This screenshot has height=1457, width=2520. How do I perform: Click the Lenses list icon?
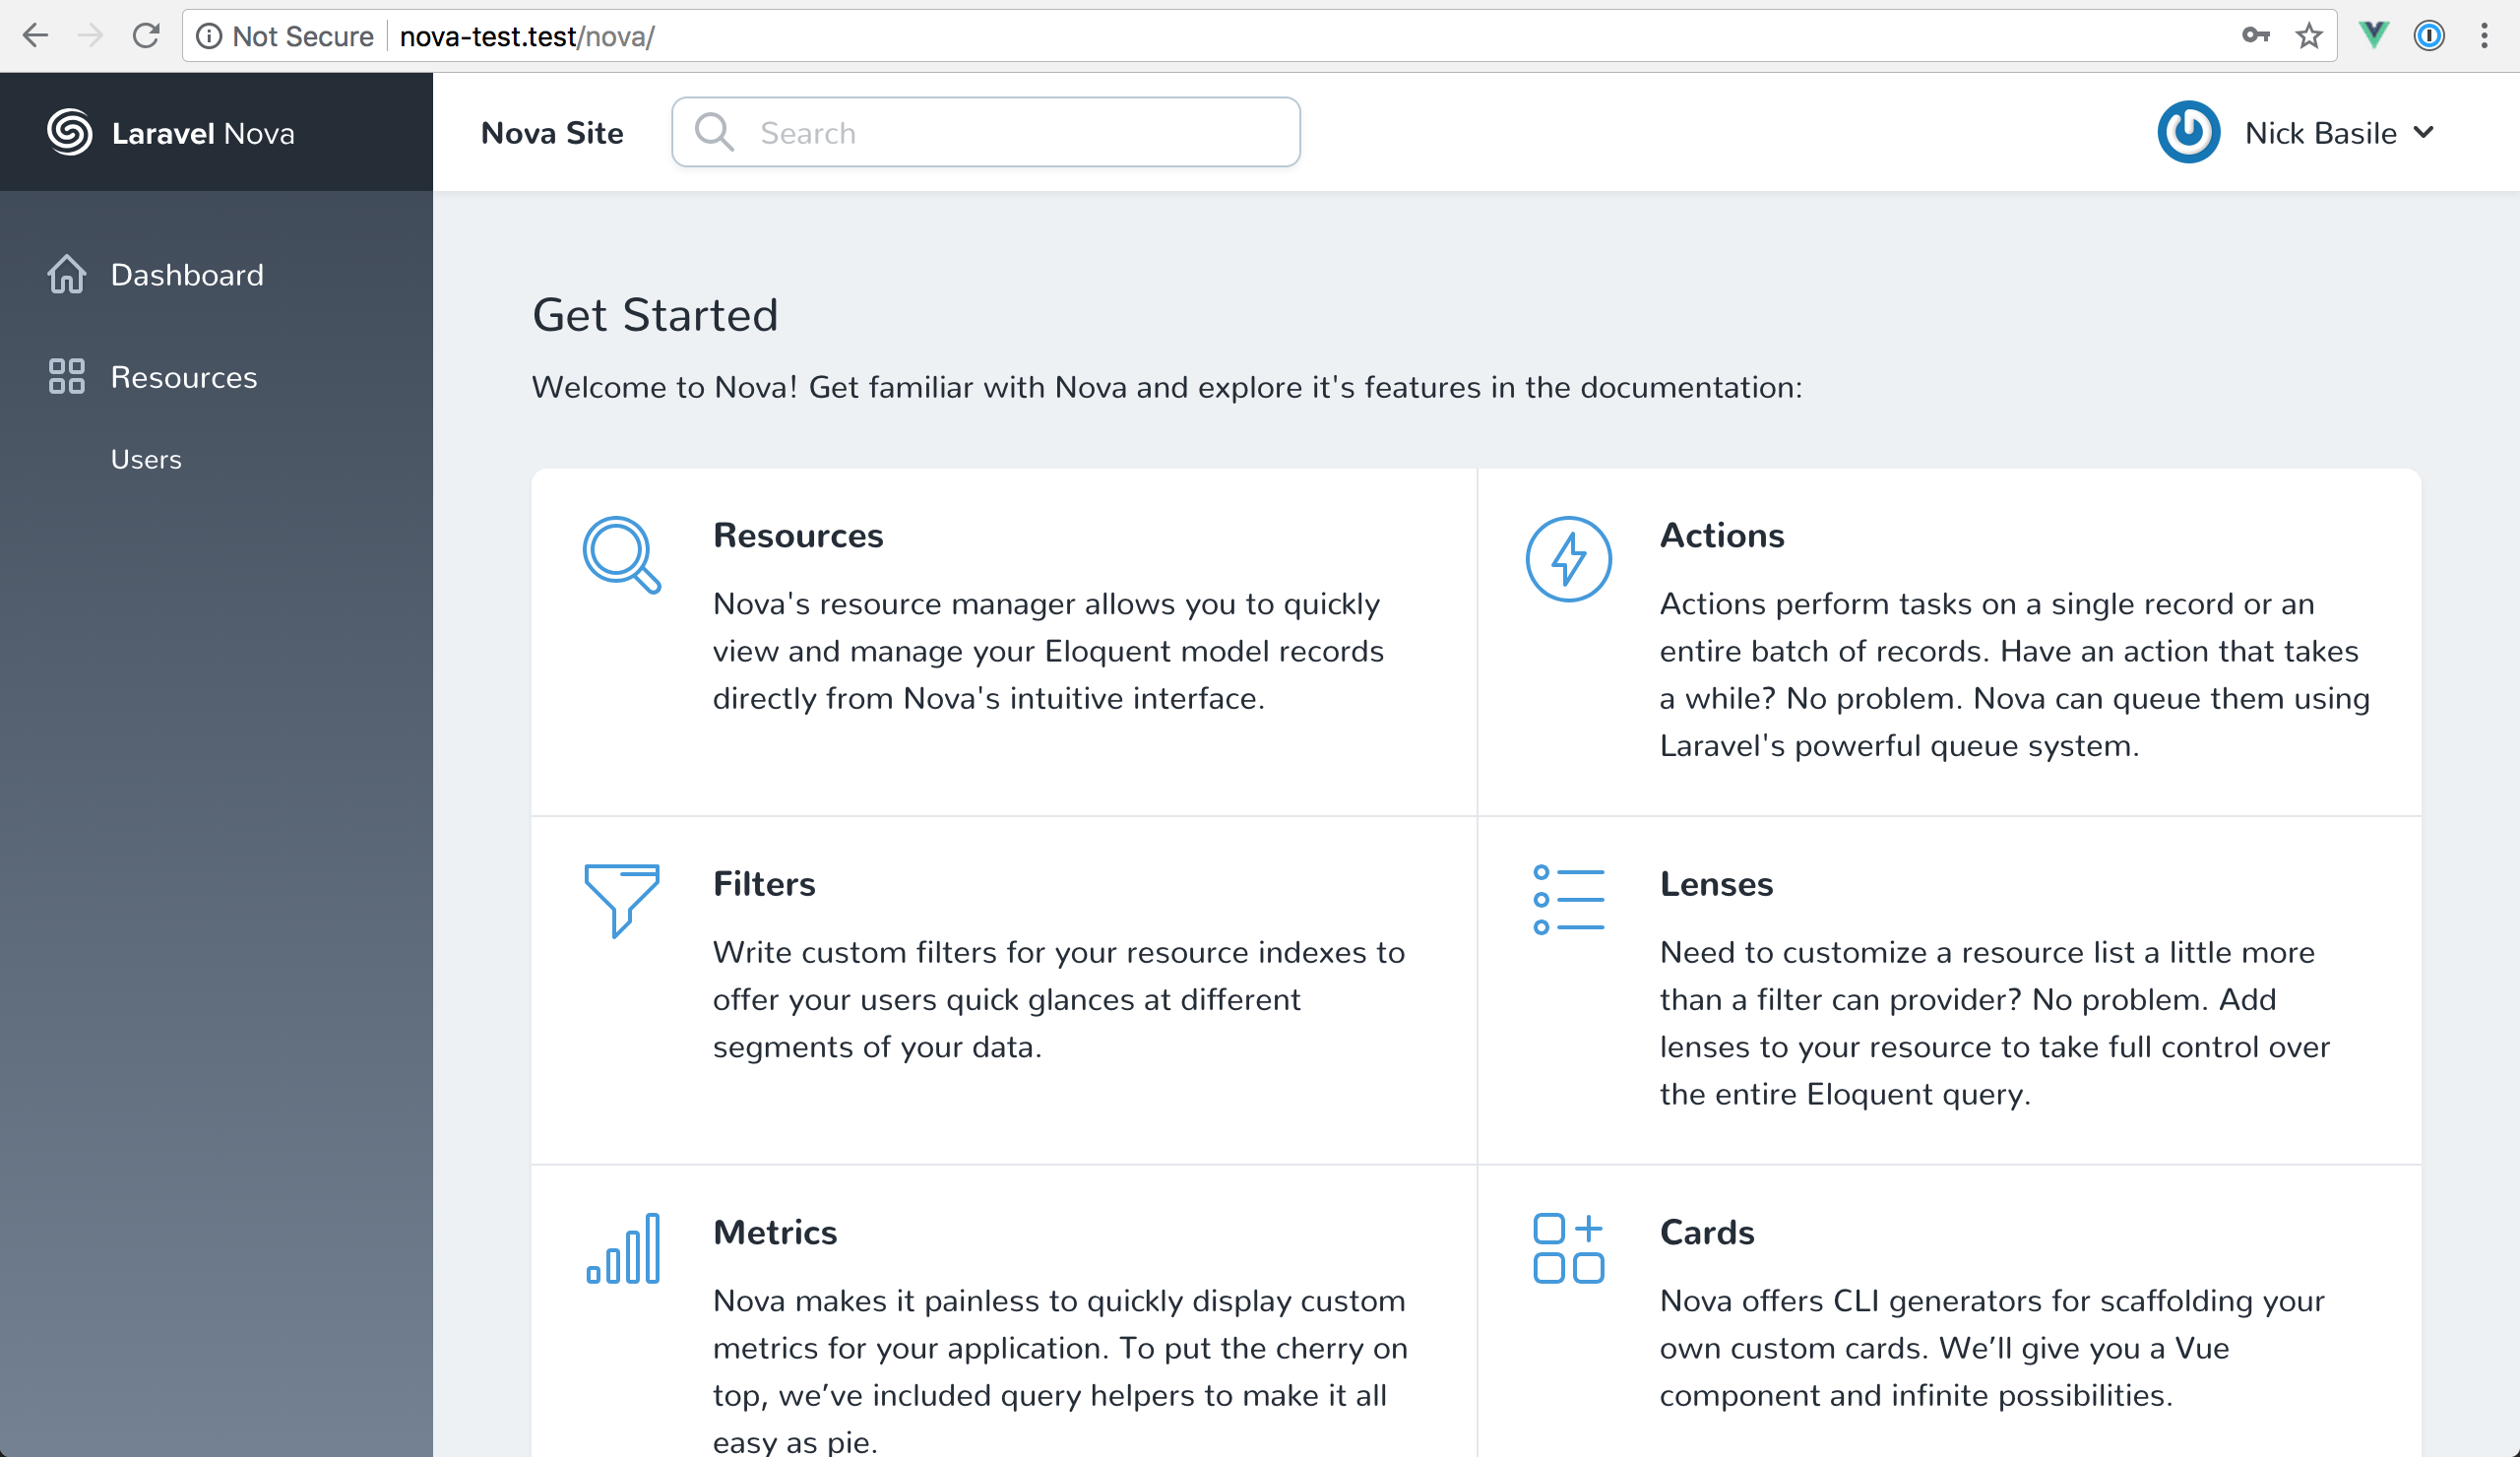pyautogui.click(x=1568, y=900)
